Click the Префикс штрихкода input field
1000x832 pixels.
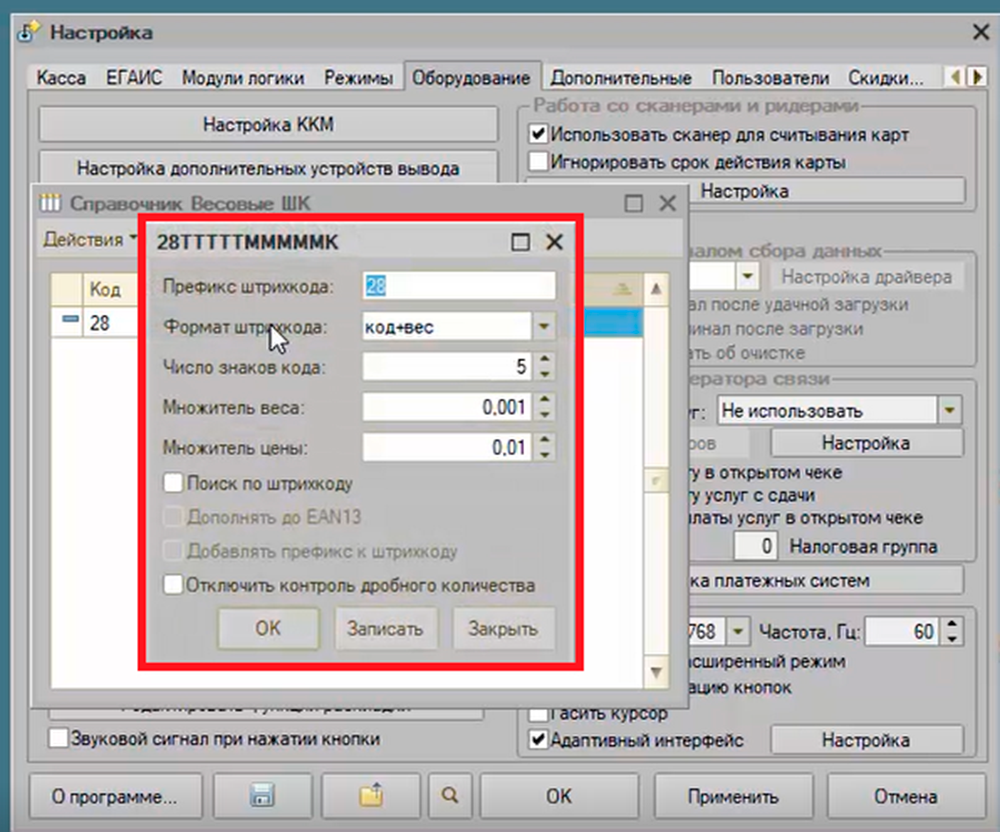point(458,286)
